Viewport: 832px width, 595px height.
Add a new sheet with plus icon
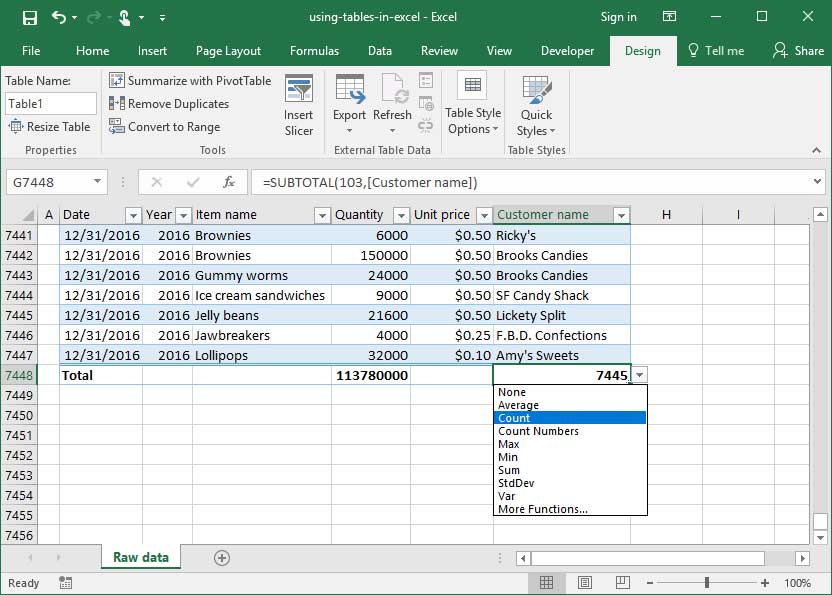point(222,558)
